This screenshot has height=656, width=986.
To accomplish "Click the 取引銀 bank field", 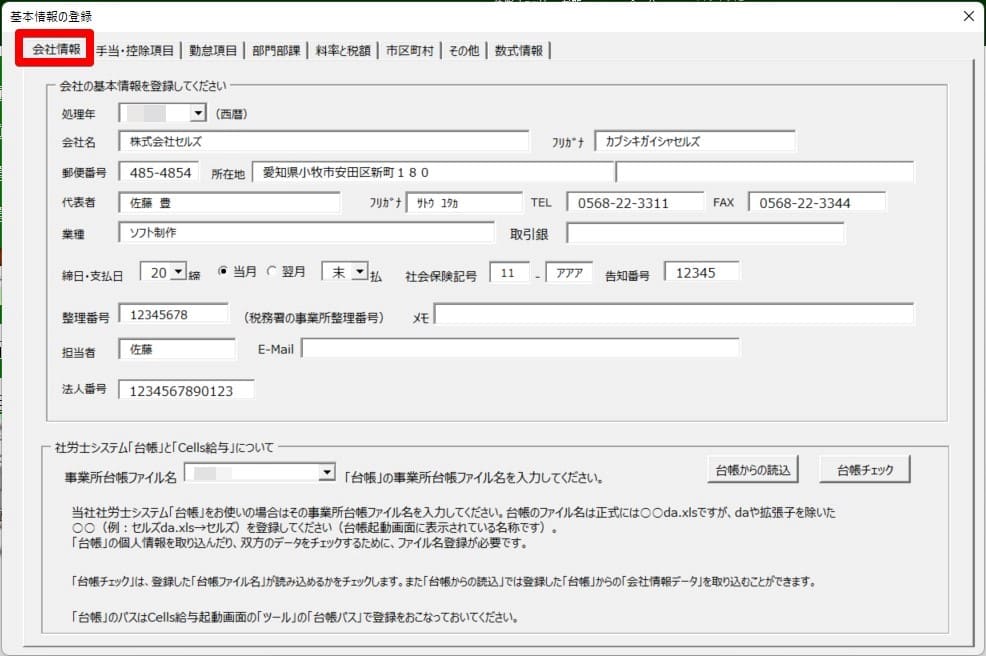I will click(x=705, y=233).
